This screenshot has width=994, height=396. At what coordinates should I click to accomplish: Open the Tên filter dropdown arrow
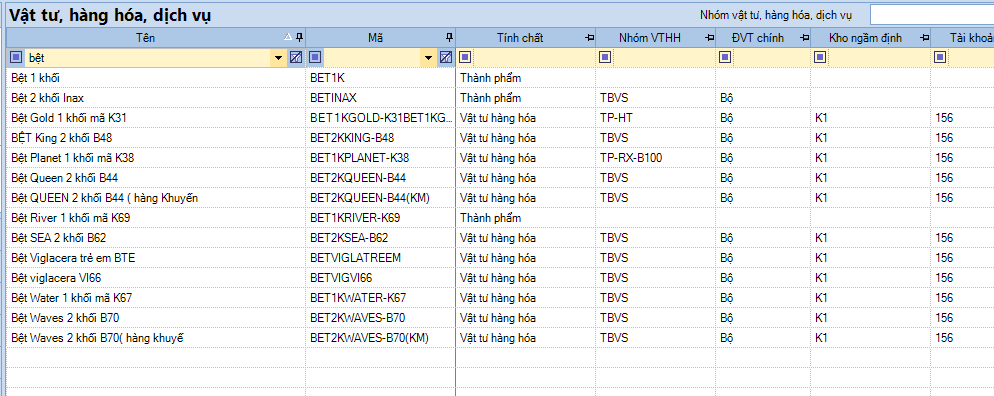(278, 58)
